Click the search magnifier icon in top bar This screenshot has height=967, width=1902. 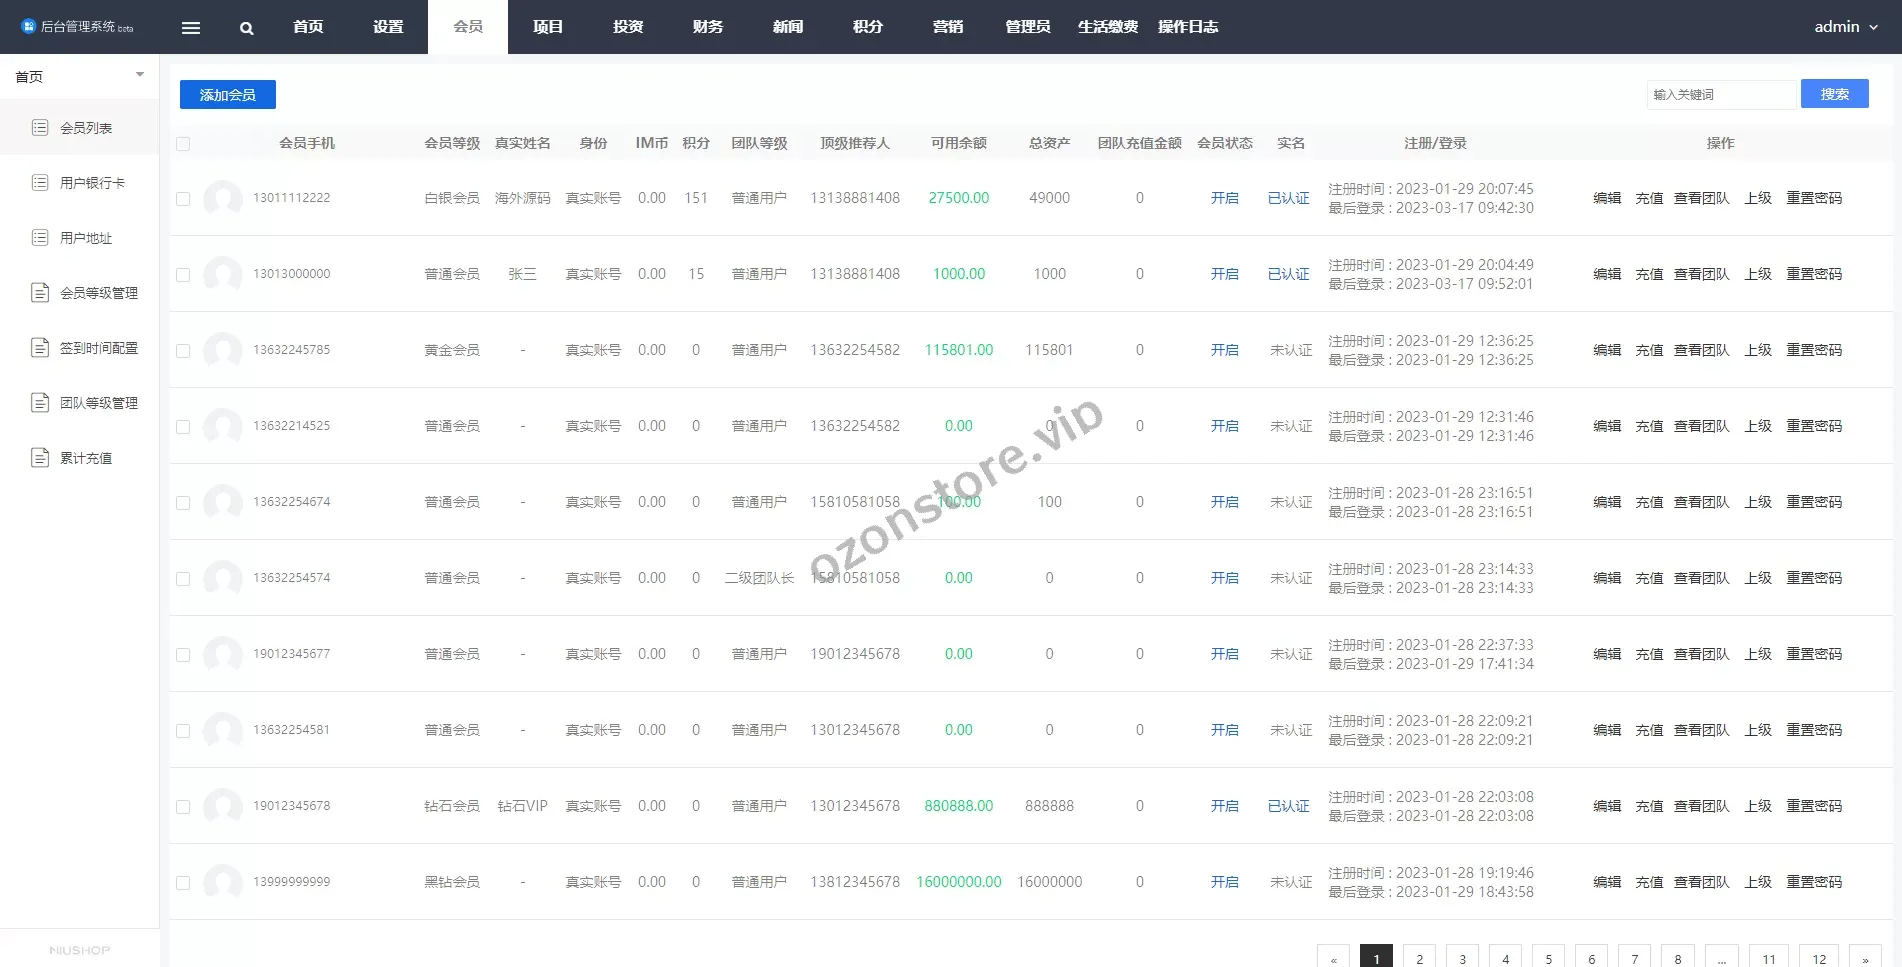click(246, 28)
